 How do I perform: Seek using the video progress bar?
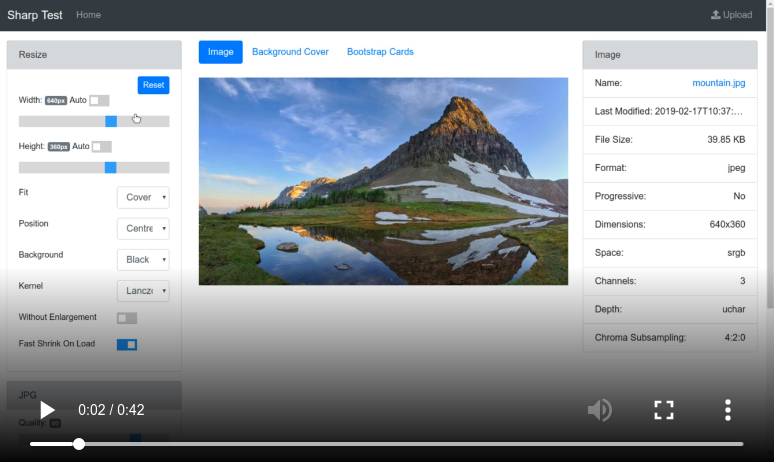click(x=387, y=444)
